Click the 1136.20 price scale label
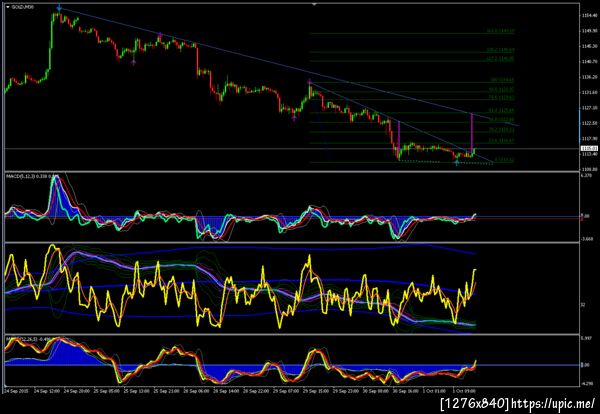This screenshot has width=600, height=414. [x=589, y=77]
